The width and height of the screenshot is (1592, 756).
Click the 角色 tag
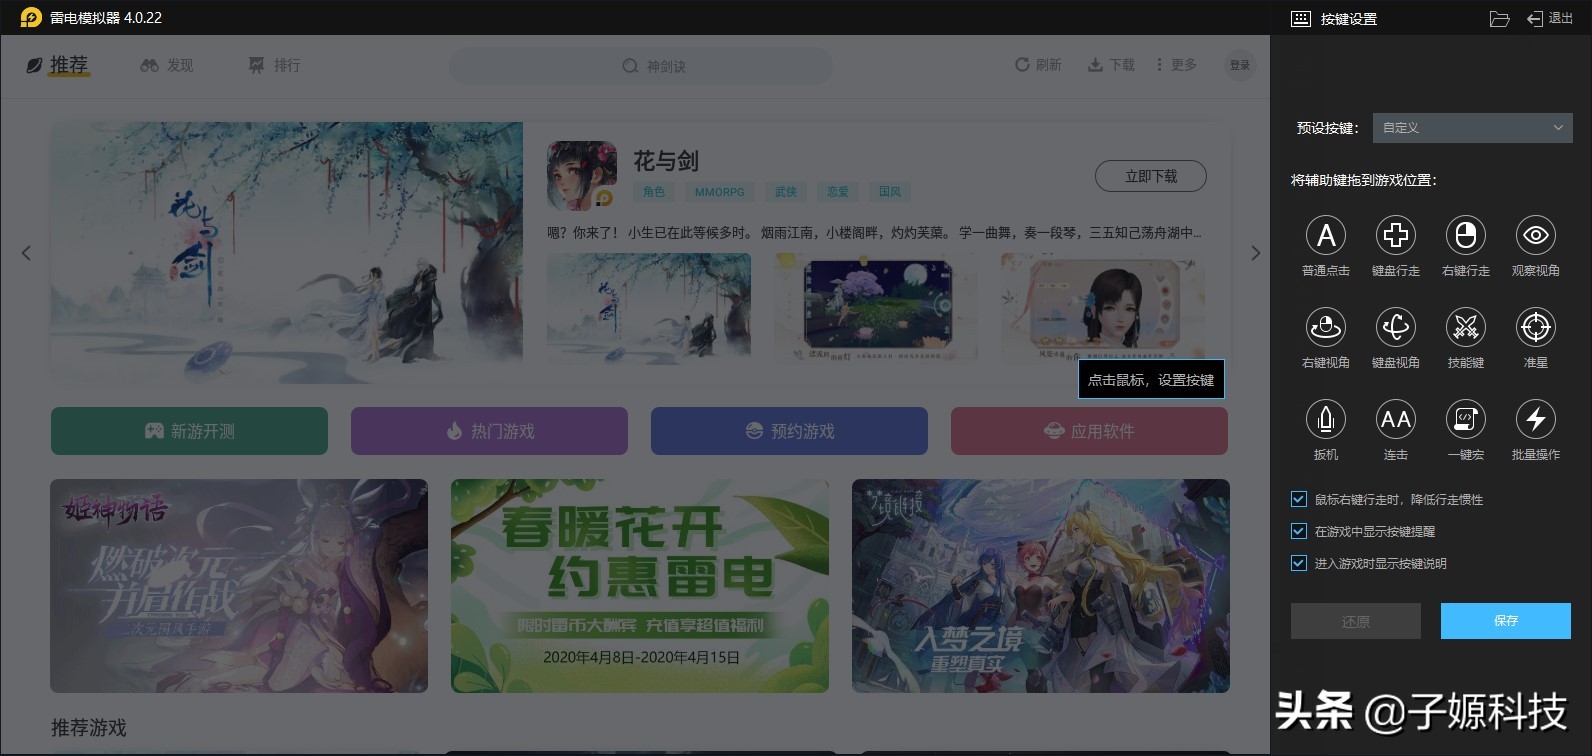654,192
